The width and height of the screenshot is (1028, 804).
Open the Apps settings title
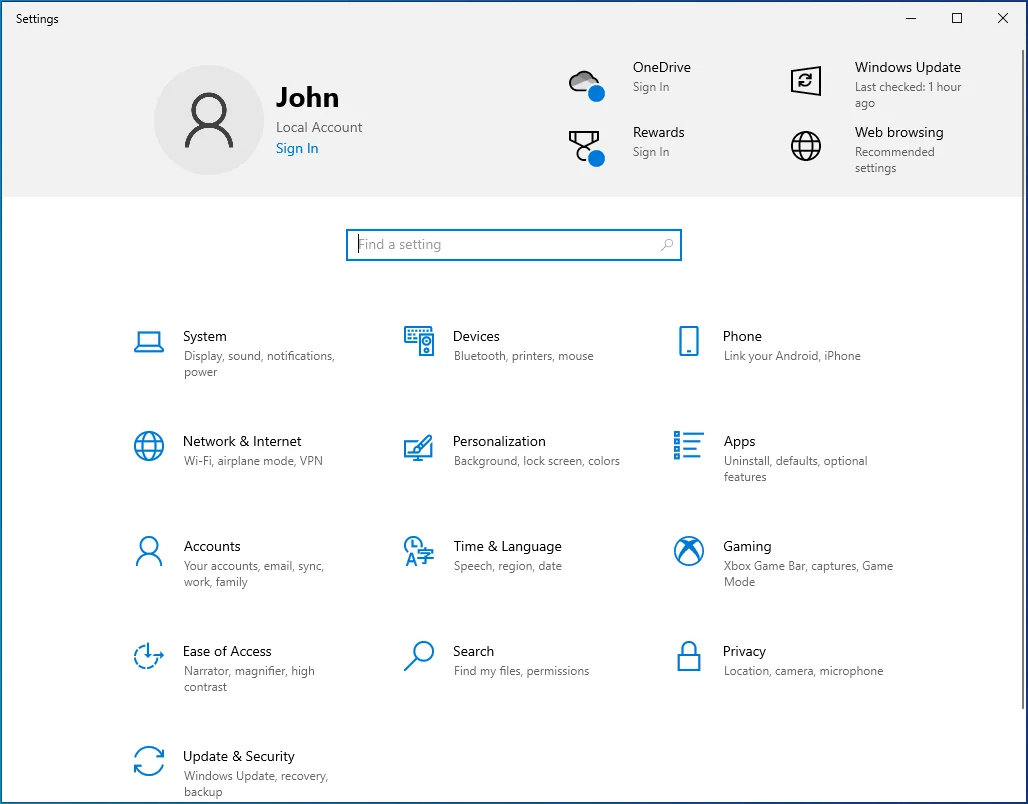tap(740, 441)
